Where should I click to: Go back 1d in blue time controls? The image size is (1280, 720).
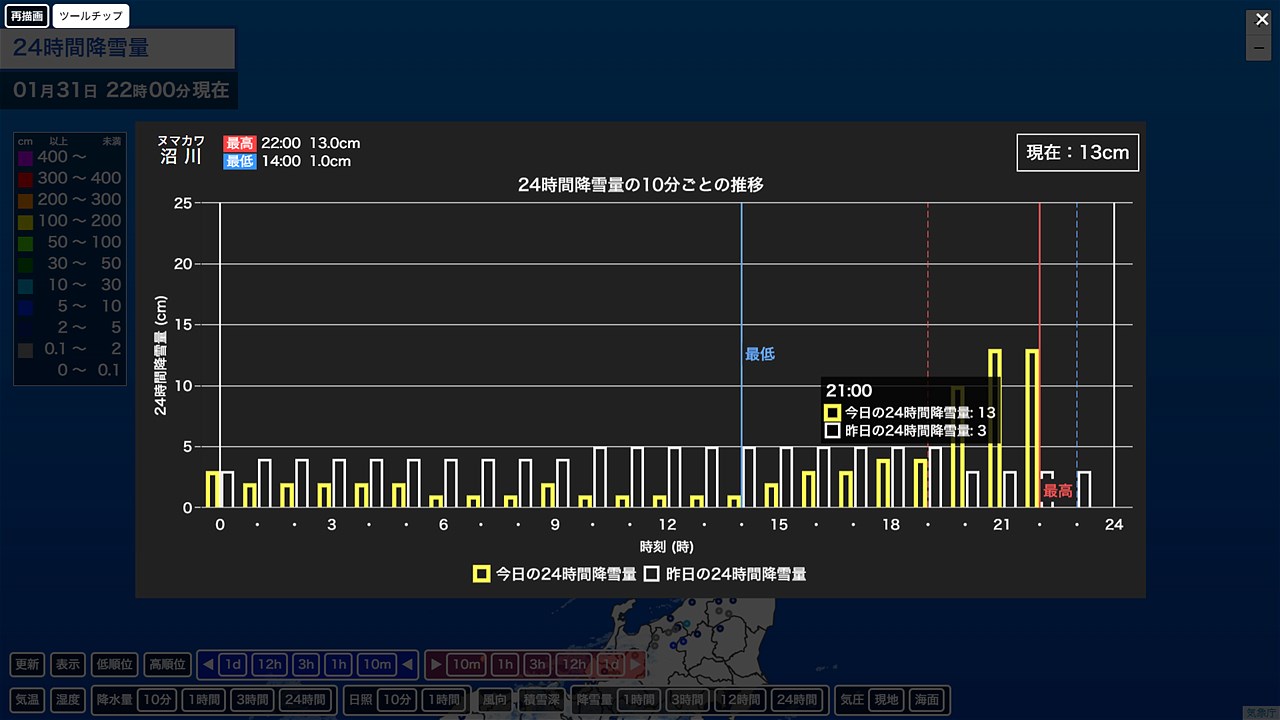pos(233,664)
